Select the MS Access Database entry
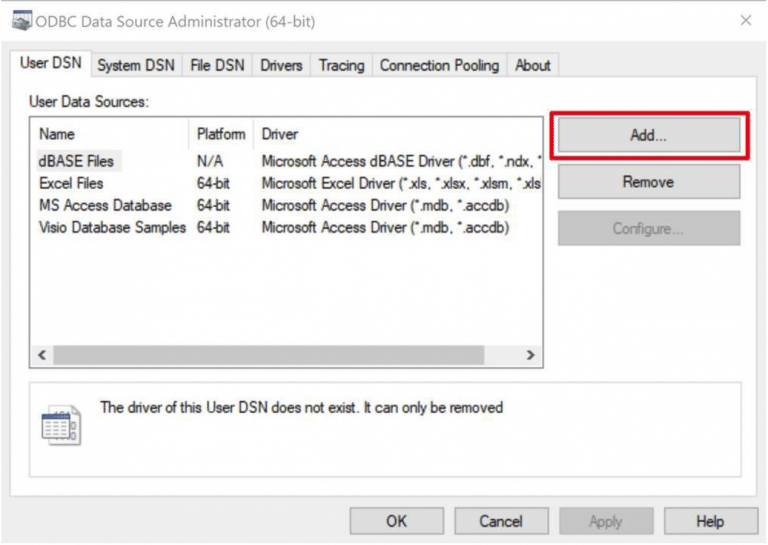The image size is (768, 545). [105, 205]
